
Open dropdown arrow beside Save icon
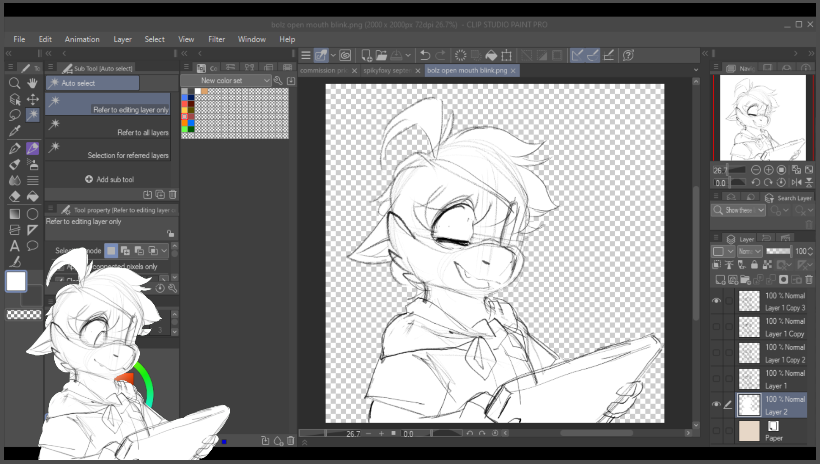click(408, 55)
